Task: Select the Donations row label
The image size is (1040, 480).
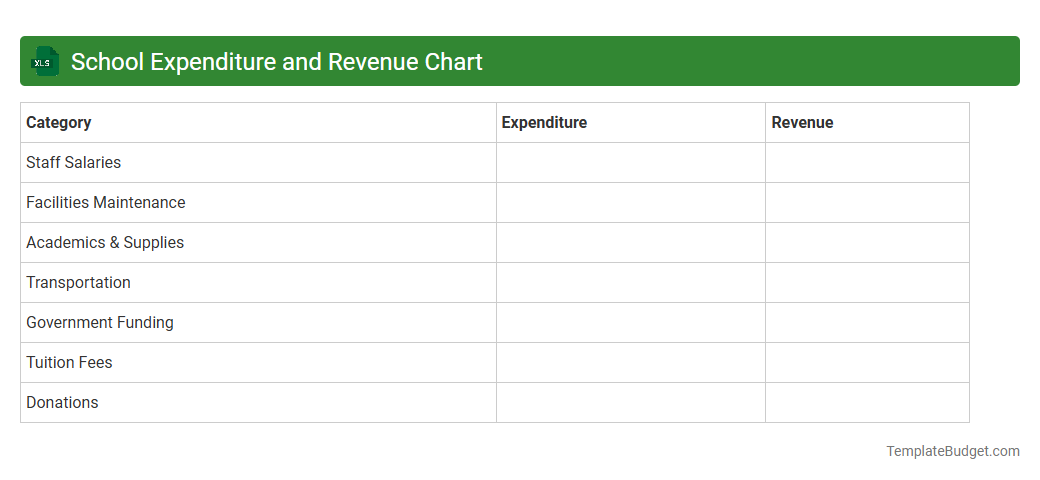Action: tap(62, 402)
